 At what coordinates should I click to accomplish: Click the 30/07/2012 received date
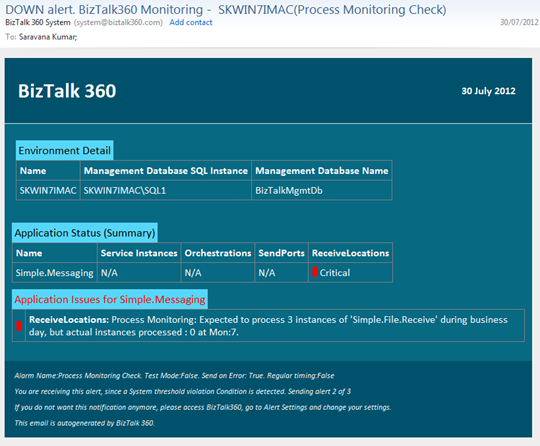(519, 22)
